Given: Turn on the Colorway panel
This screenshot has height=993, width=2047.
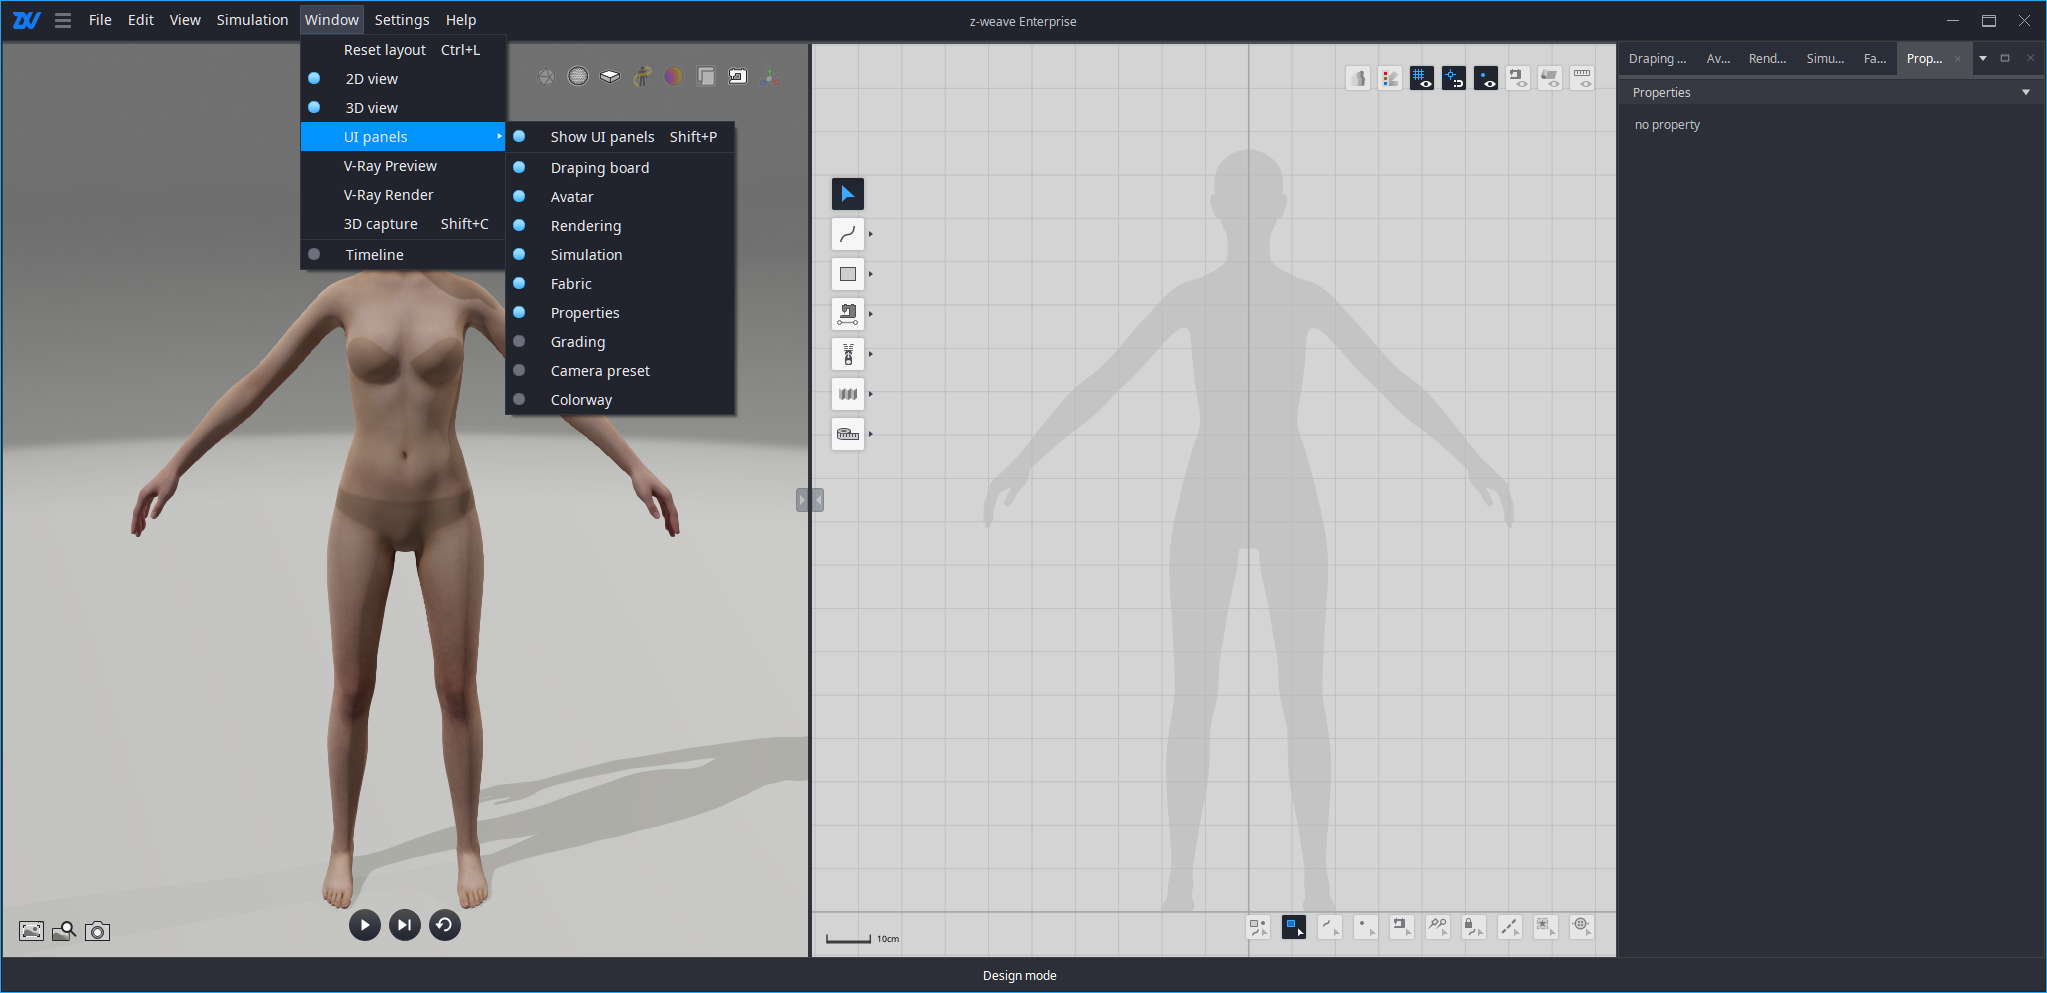Looking at the screenshot, I should pyautogui.click(x=580, y=400).
